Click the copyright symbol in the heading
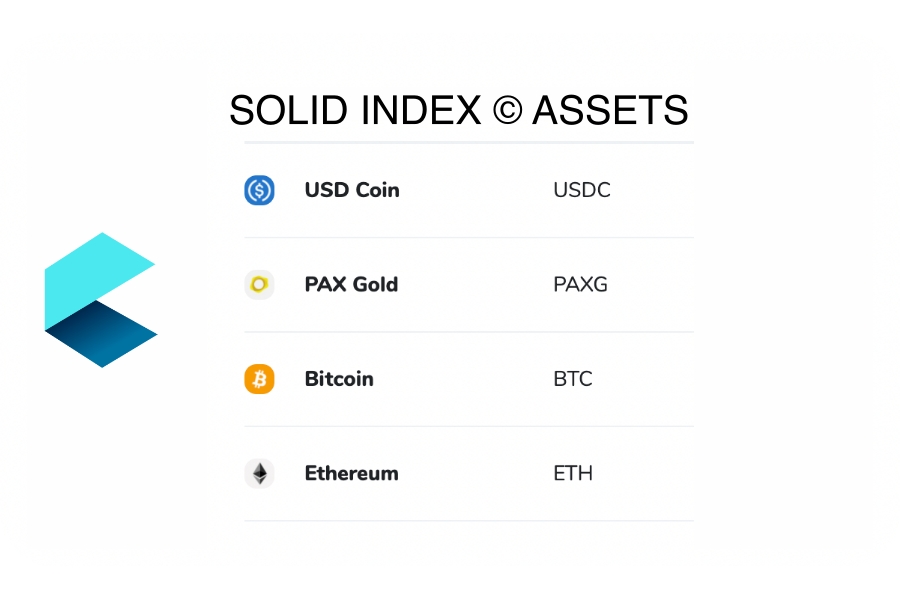Viewport: 900px width, 600px height. [x=507, y=111]
